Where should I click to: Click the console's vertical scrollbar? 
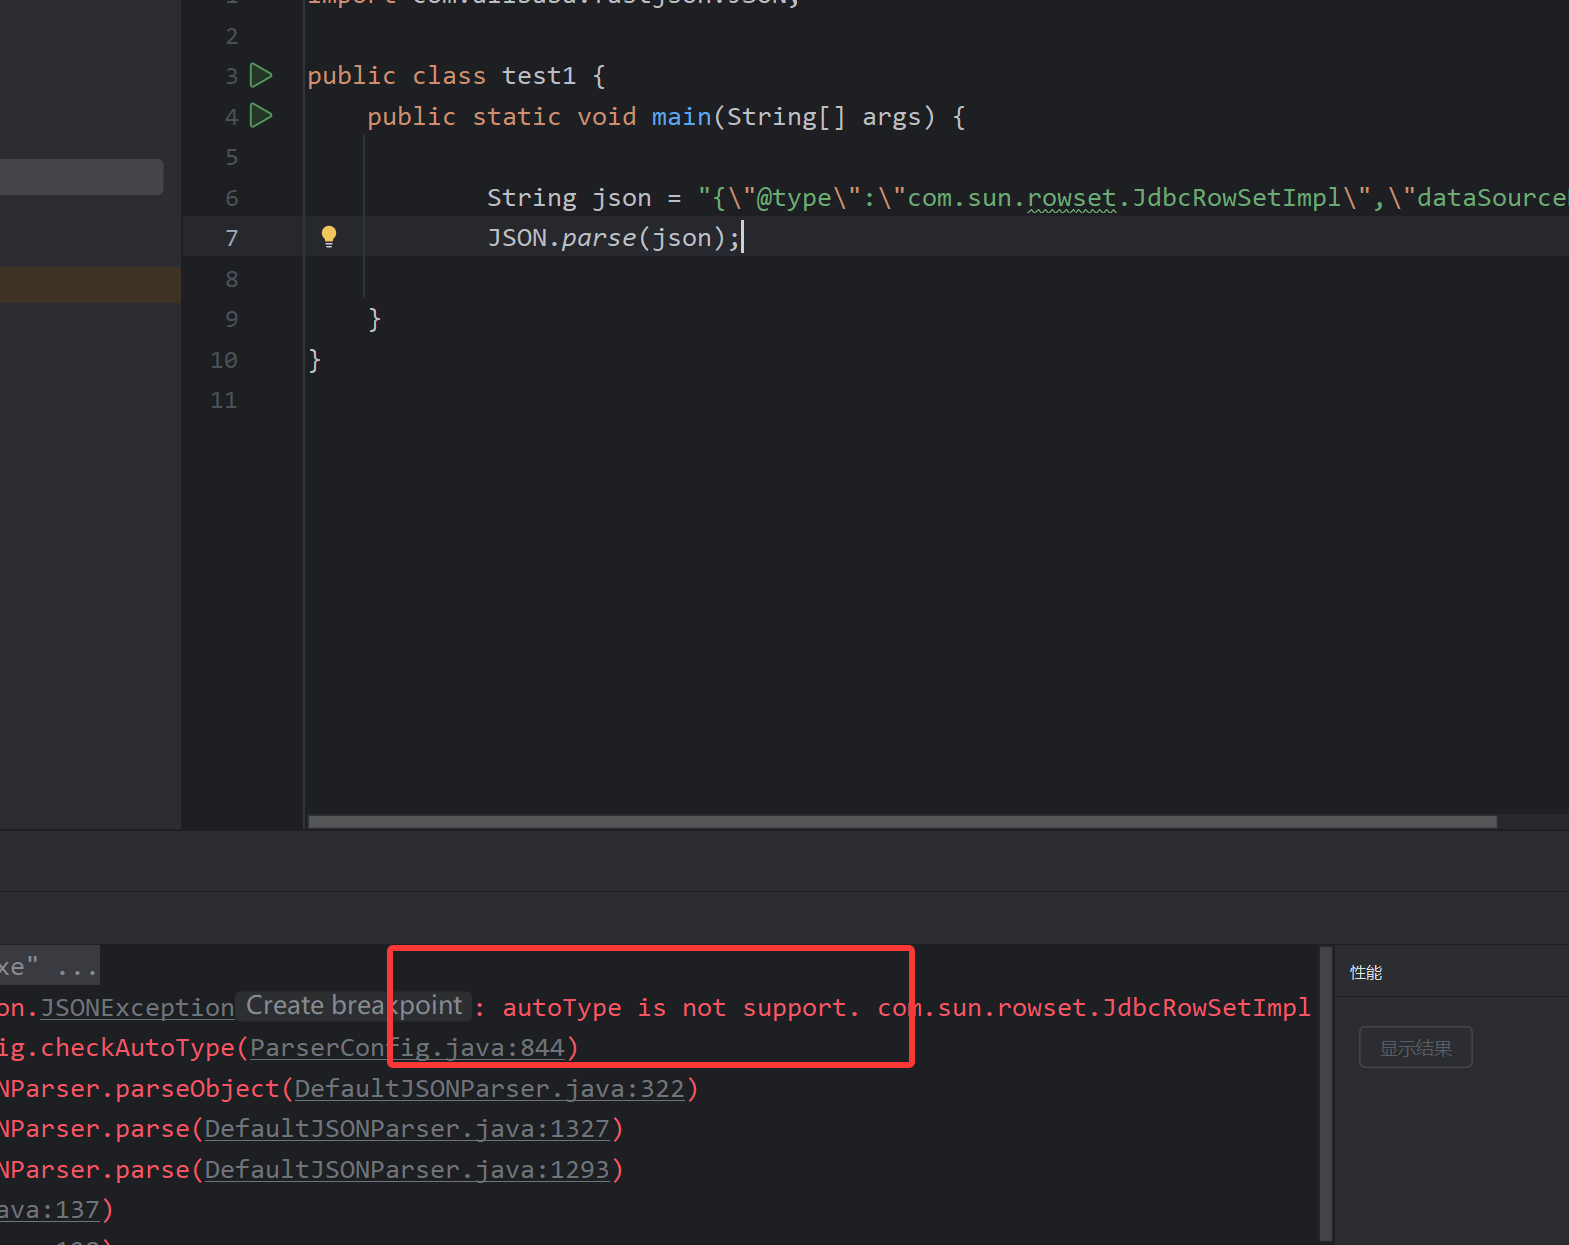click(x=1326, y=1090)
